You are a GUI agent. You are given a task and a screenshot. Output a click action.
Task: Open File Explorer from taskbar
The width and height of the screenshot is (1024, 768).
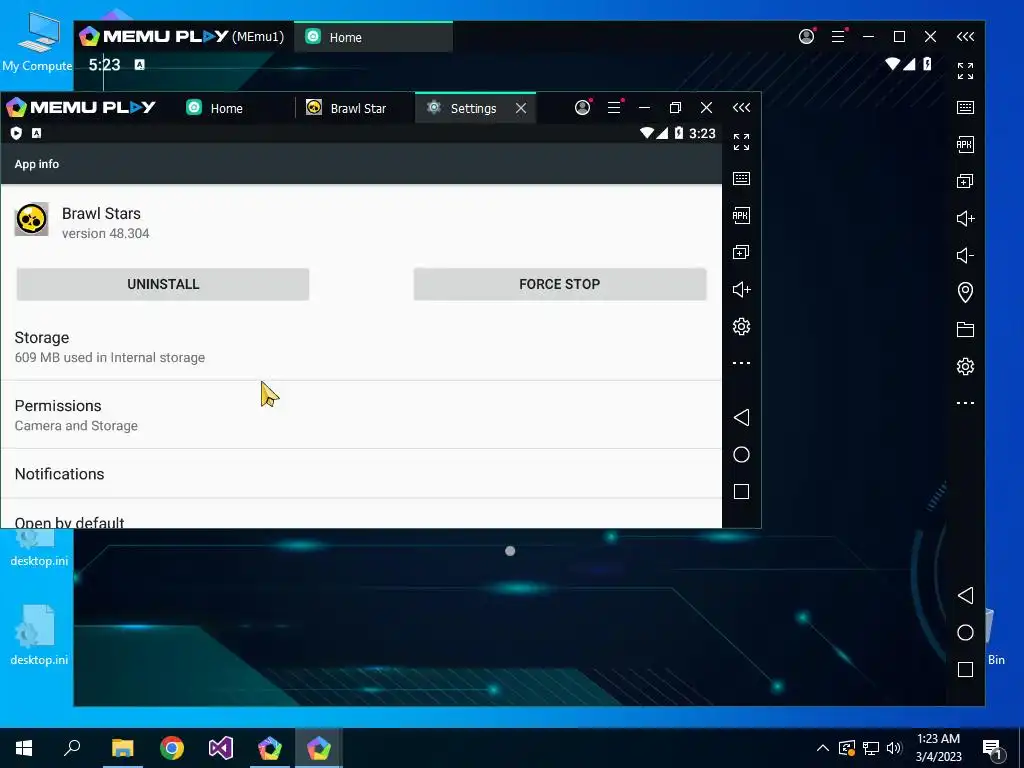click(122, 748)
